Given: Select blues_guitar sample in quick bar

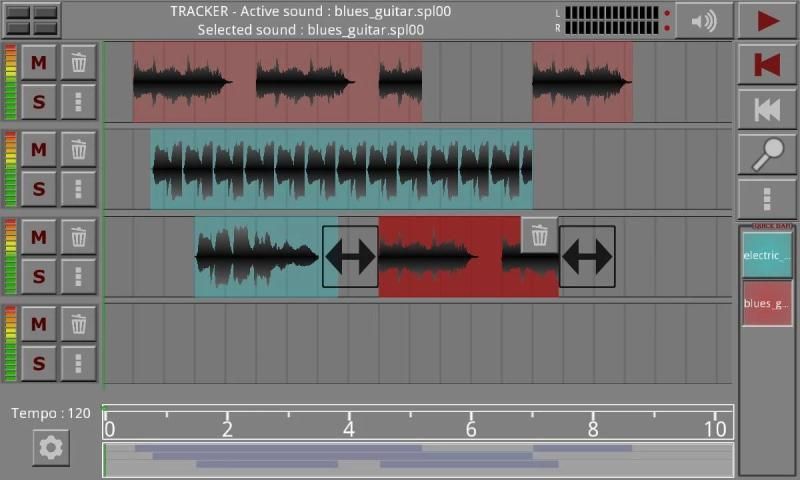Looking at the screenshot, I should [767, 303].
